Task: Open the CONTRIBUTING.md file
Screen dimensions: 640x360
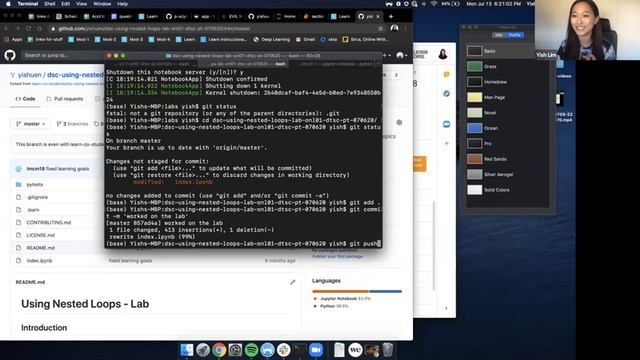Action: click(49, 222)
